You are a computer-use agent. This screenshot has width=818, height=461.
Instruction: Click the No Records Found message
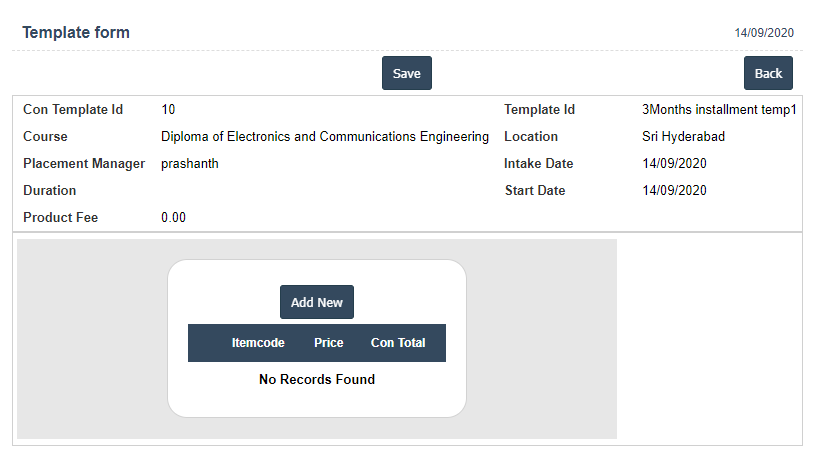pyautogui.click(x=316, y=380)
